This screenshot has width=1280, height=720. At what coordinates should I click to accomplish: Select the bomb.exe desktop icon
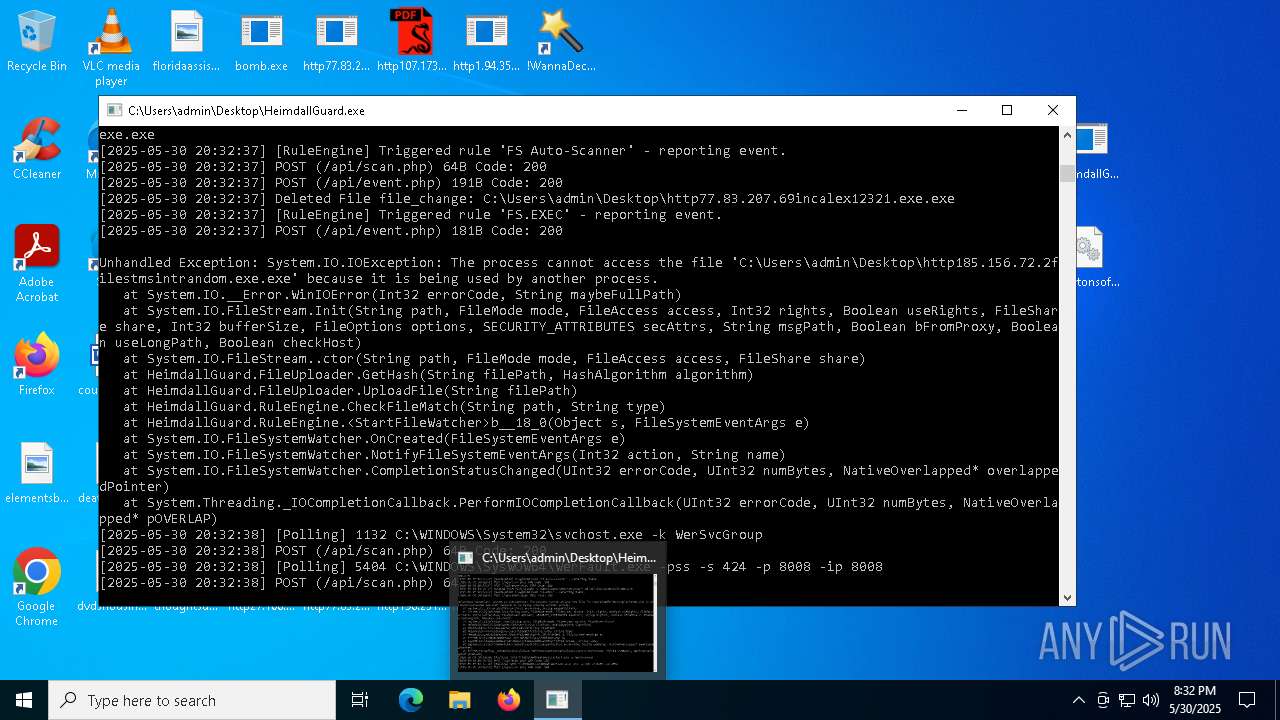point(261,41)
